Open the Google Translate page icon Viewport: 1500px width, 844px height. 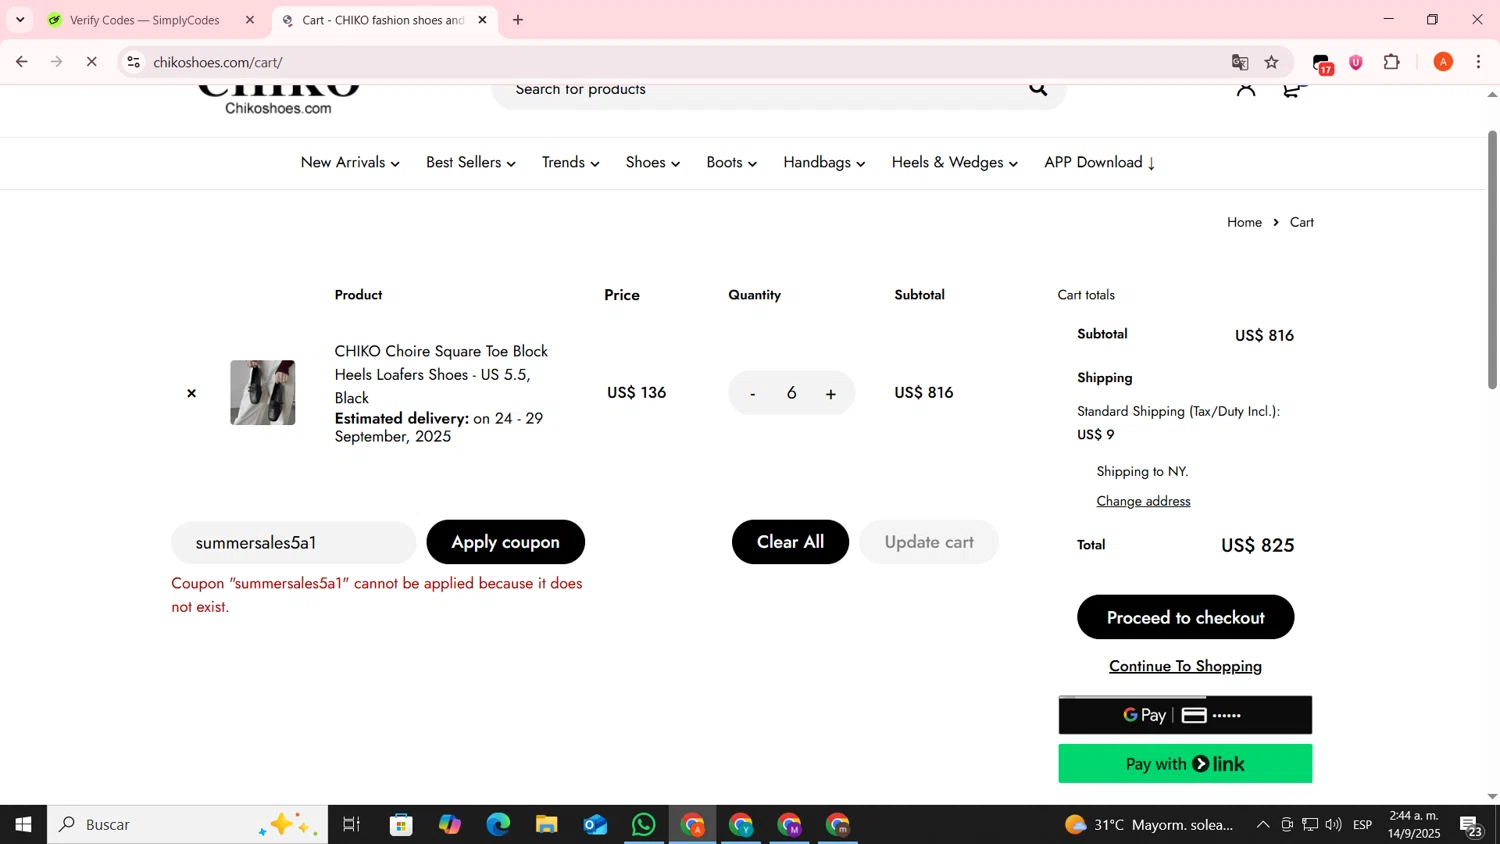pos(1240,62)
